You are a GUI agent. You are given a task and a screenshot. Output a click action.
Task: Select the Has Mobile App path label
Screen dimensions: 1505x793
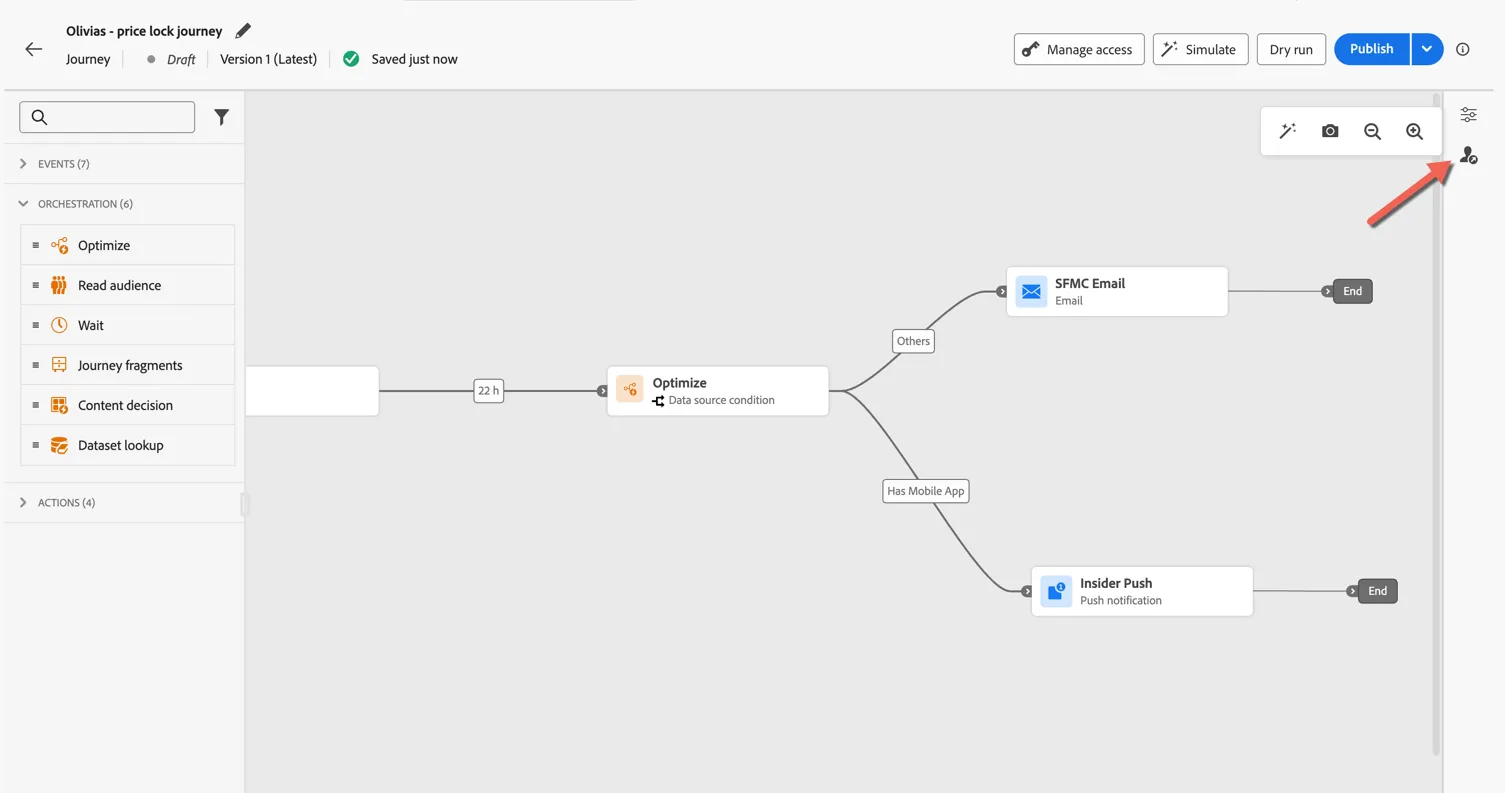click(926, 491)
